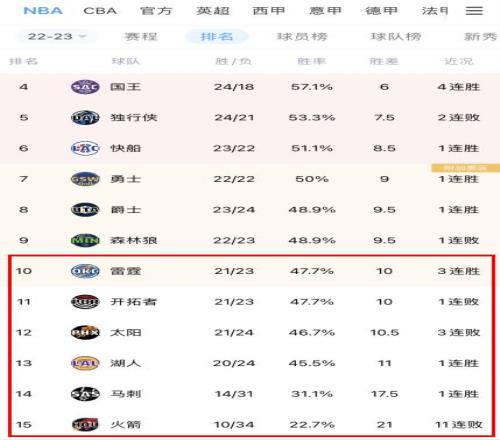500x440 pixels.
Task: Click the Lakers (湖人) team logo
Action: coord(85,363)
